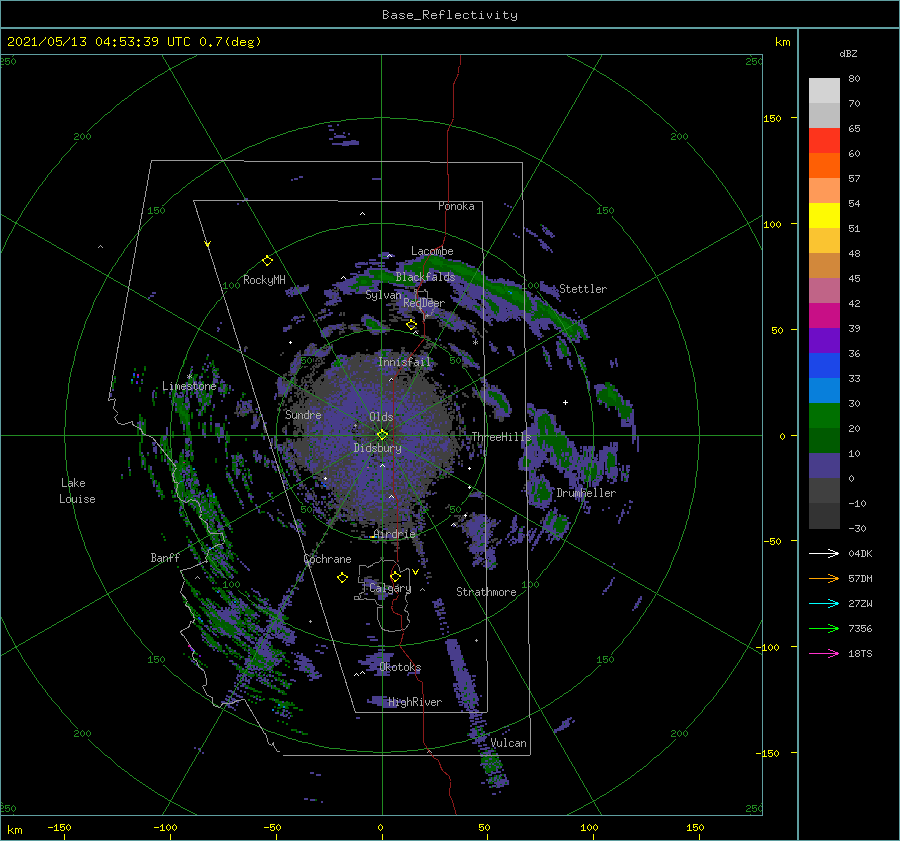The width and height of the screenshot is (900, 841).
Task: Click the white plus marker east of ThreeHills
Action: pos(565,402)
